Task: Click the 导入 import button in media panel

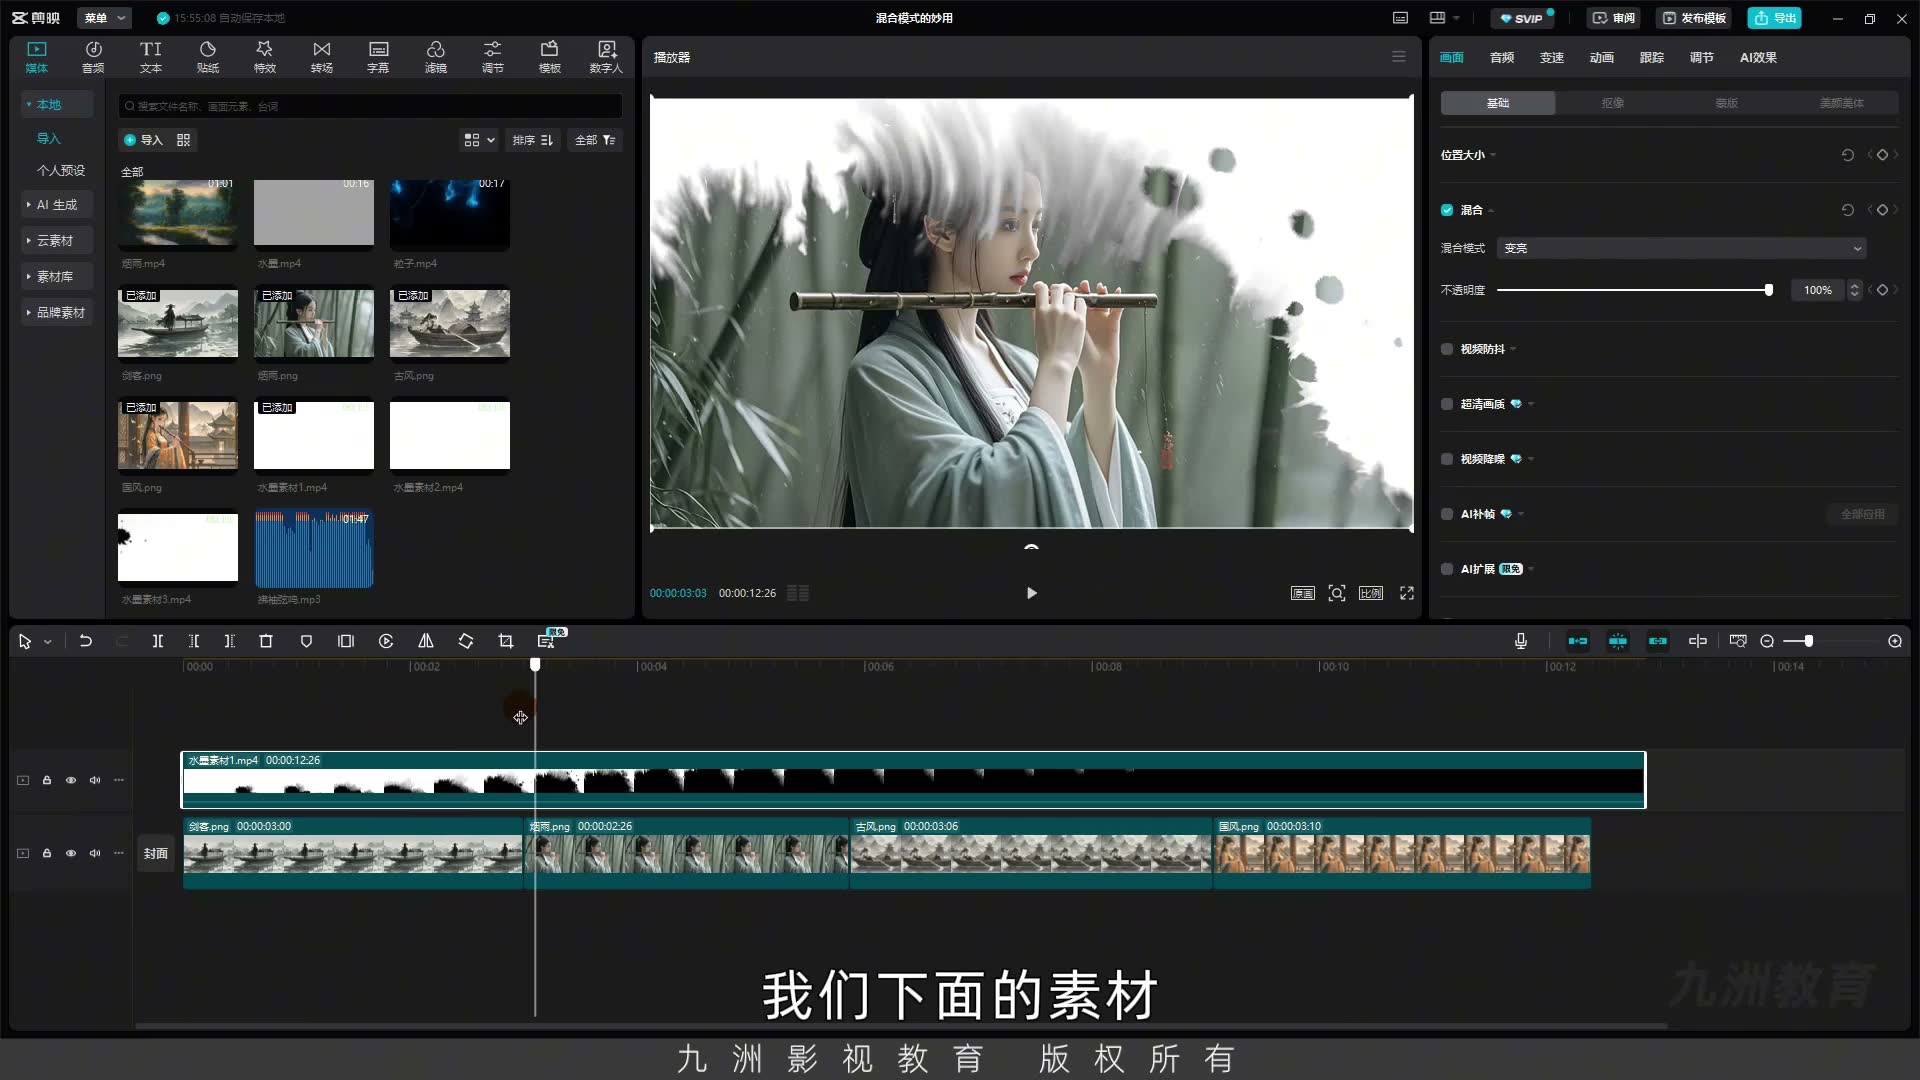Action: tap(142, 140)
